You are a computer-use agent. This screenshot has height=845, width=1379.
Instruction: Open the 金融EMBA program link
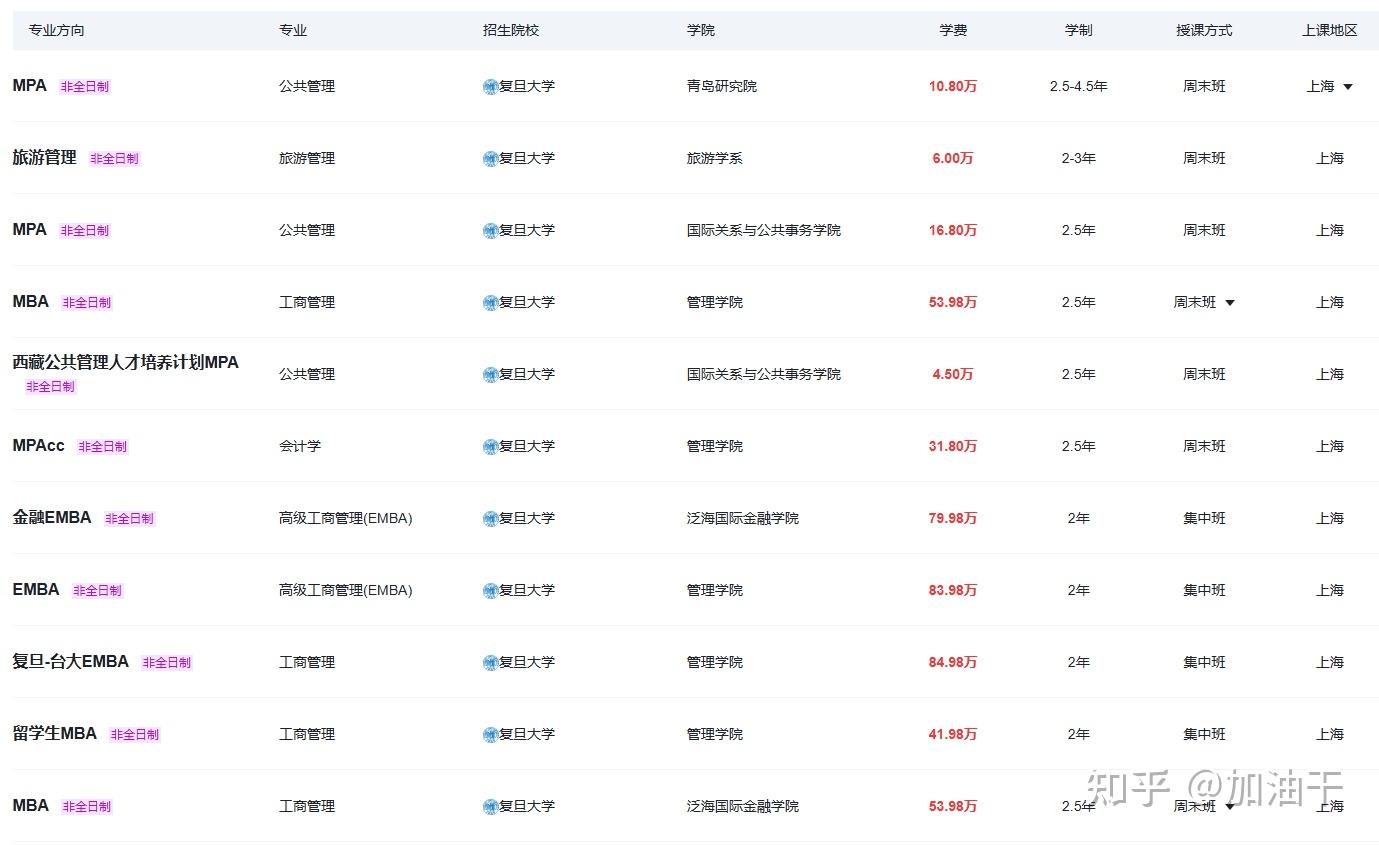52,518
